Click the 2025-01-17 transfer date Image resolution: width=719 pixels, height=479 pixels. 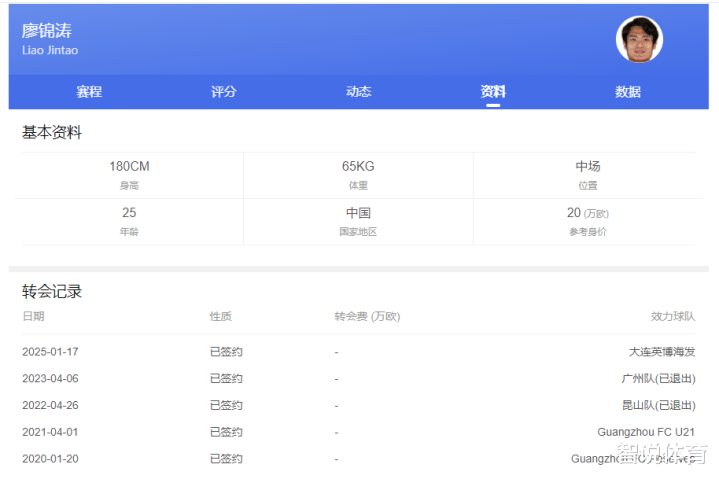coord(50,352)
